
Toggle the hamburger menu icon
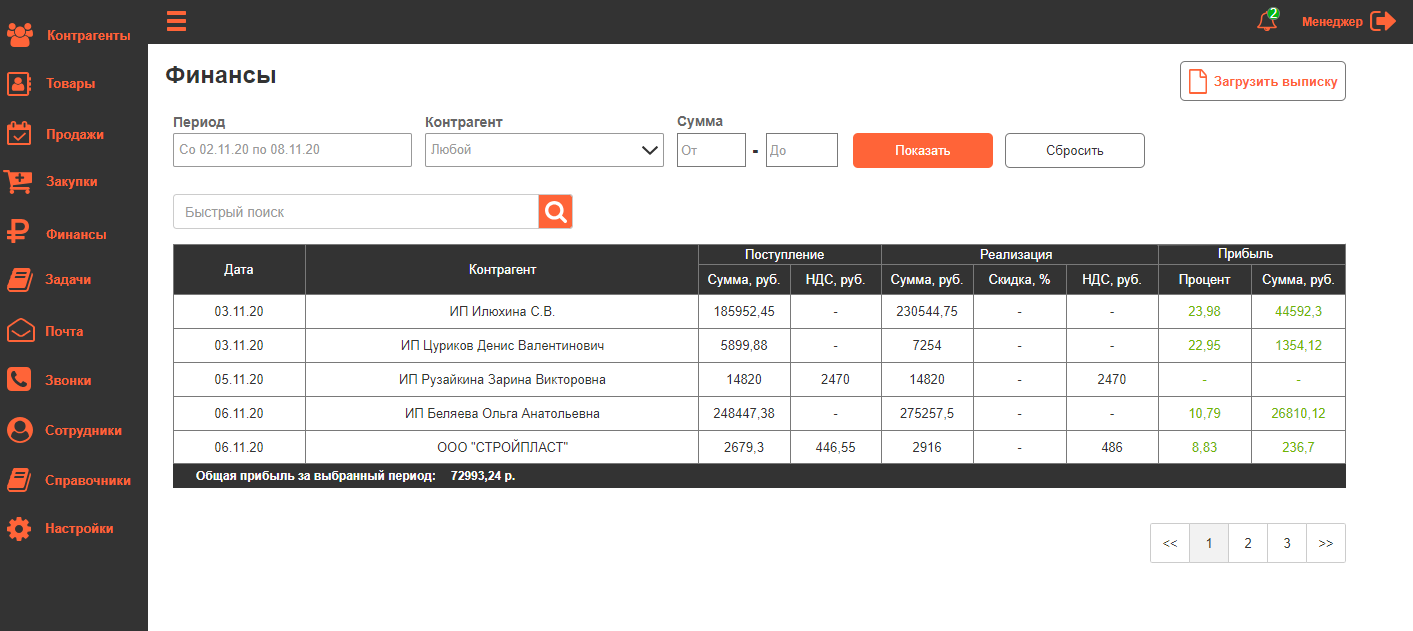coord(177,20)
